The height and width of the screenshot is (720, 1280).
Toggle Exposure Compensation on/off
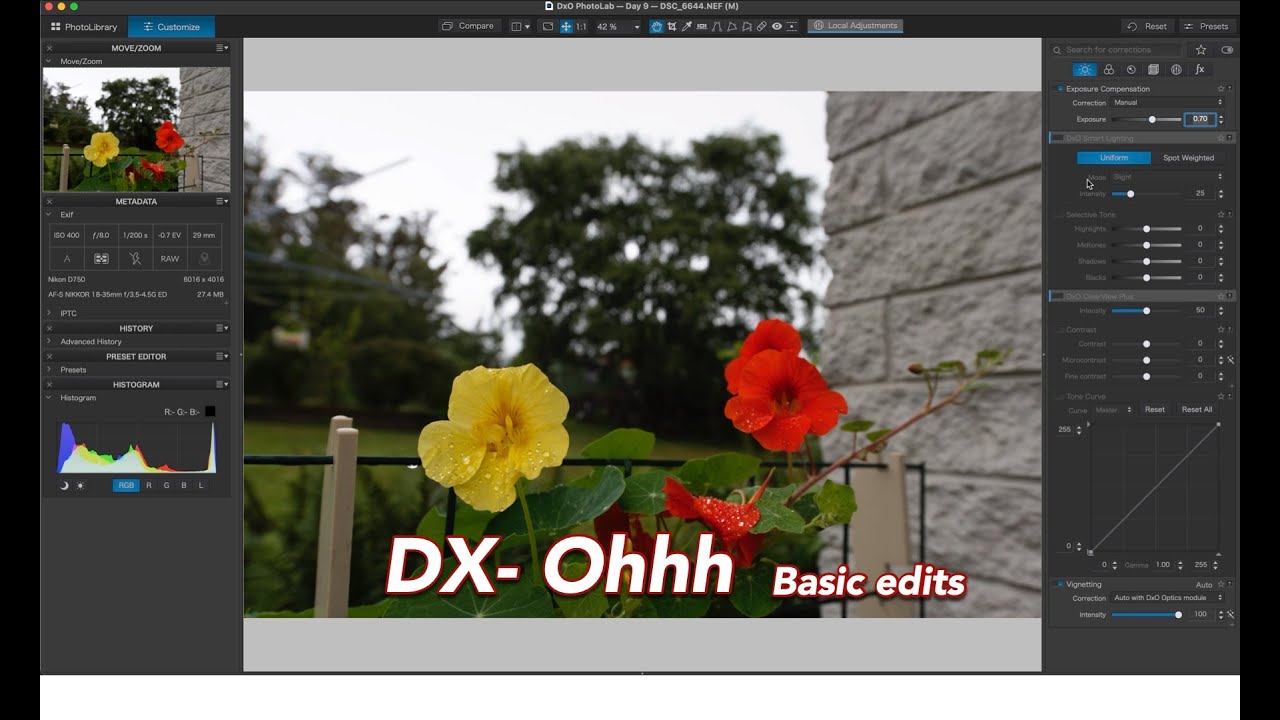point(1060,89)
